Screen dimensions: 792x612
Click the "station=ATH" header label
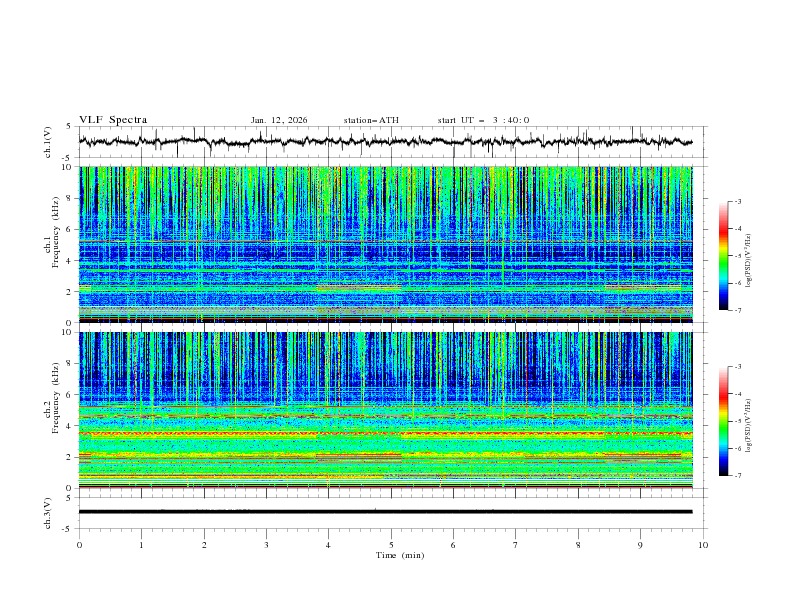(x=371, y=120)
